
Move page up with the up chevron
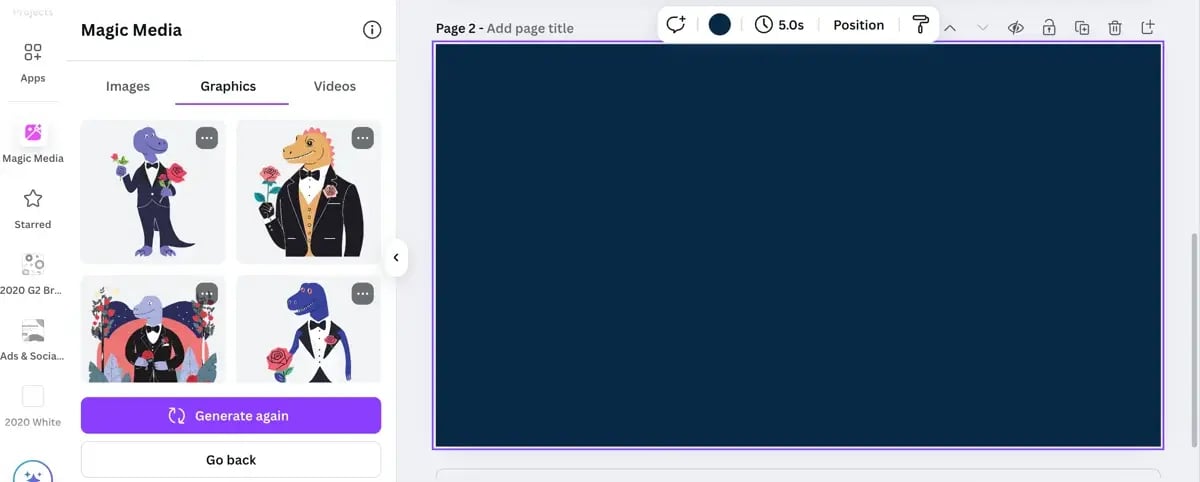pyautogui.click(x=950, y=28)
